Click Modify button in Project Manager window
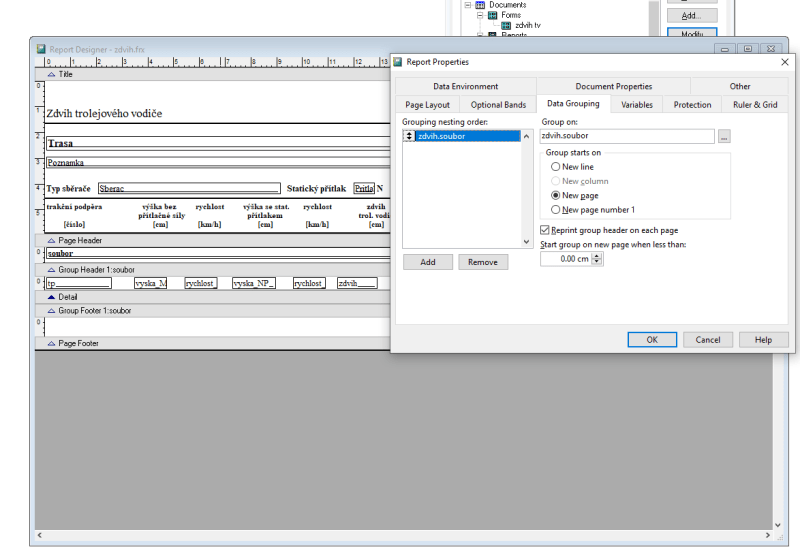Image resolution: width=800 pixels, height=560 pixels. 692,33
